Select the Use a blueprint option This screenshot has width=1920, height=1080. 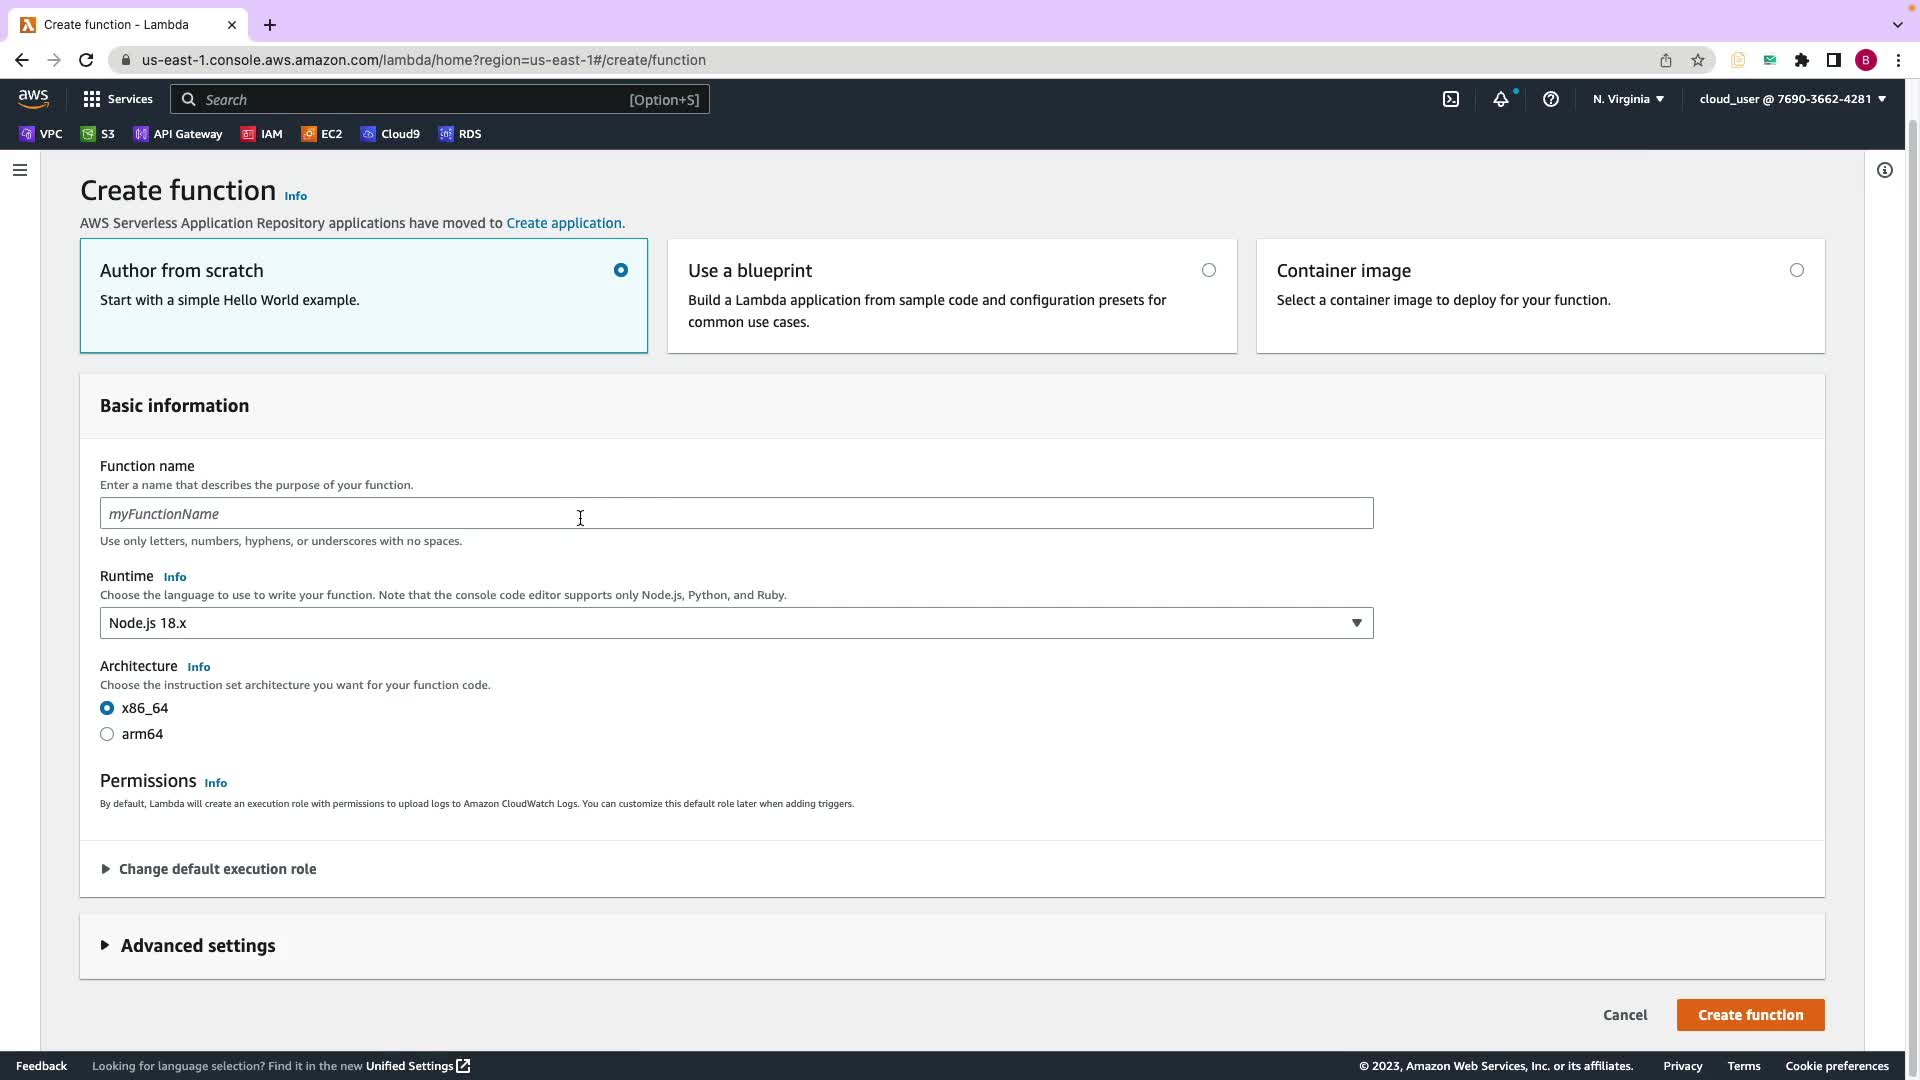1209,270
